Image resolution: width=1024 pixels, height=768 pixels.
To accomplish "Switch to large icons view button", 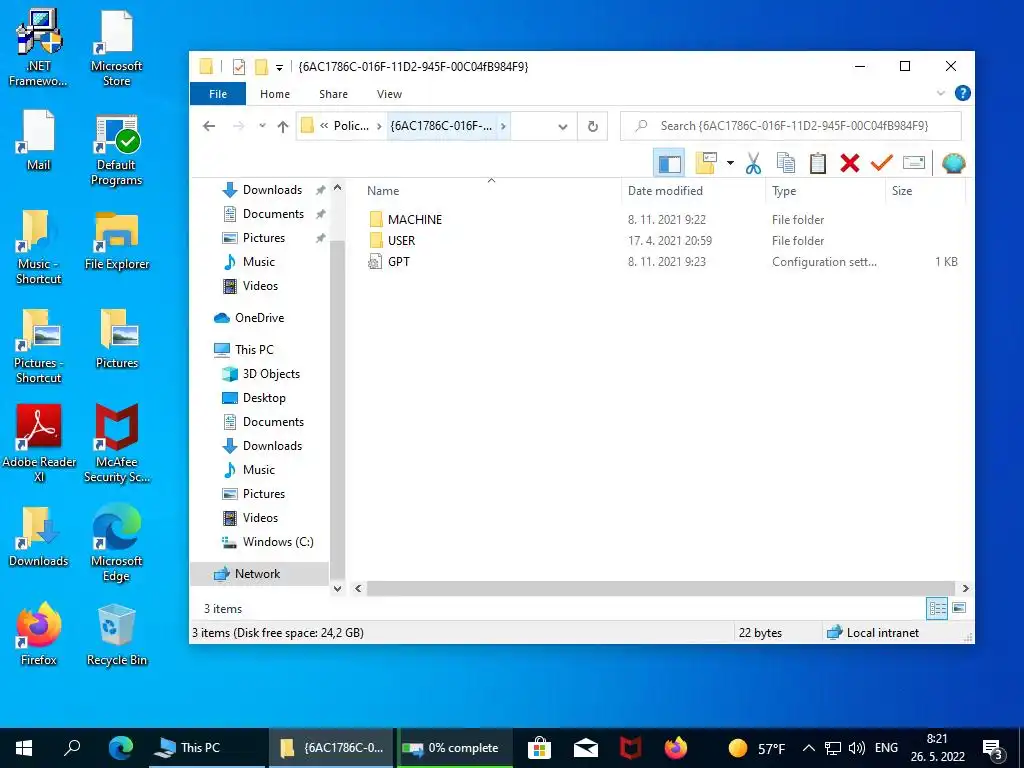I will point(959,609).
